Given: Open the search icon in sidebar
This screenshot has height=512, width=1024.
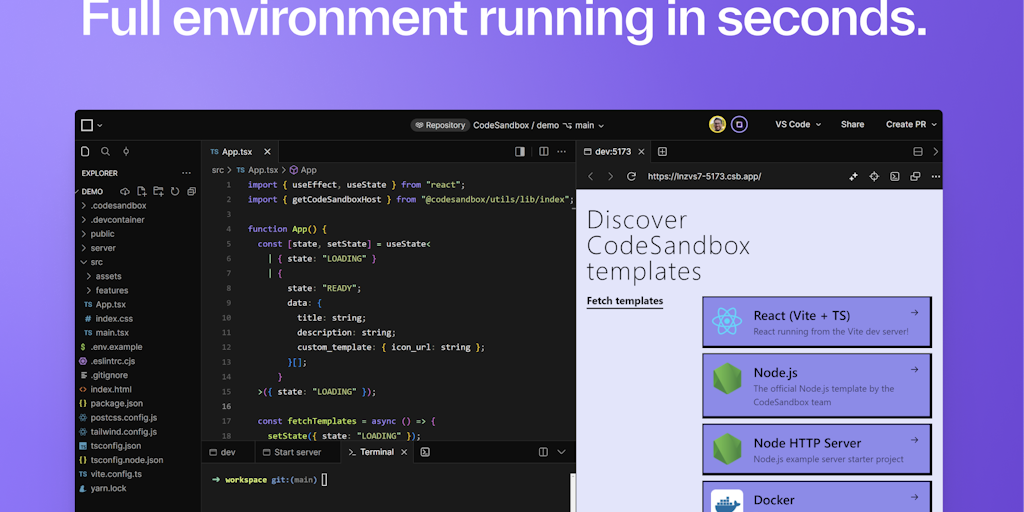Looking at the screenshot, I should point(105,152).
